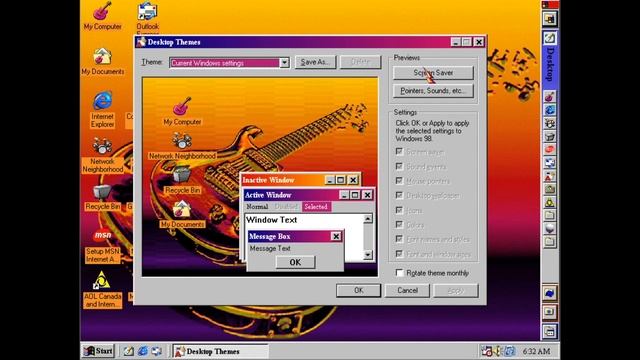
Task: Click the red MSN icon in right sidebar
Action: 549,149
